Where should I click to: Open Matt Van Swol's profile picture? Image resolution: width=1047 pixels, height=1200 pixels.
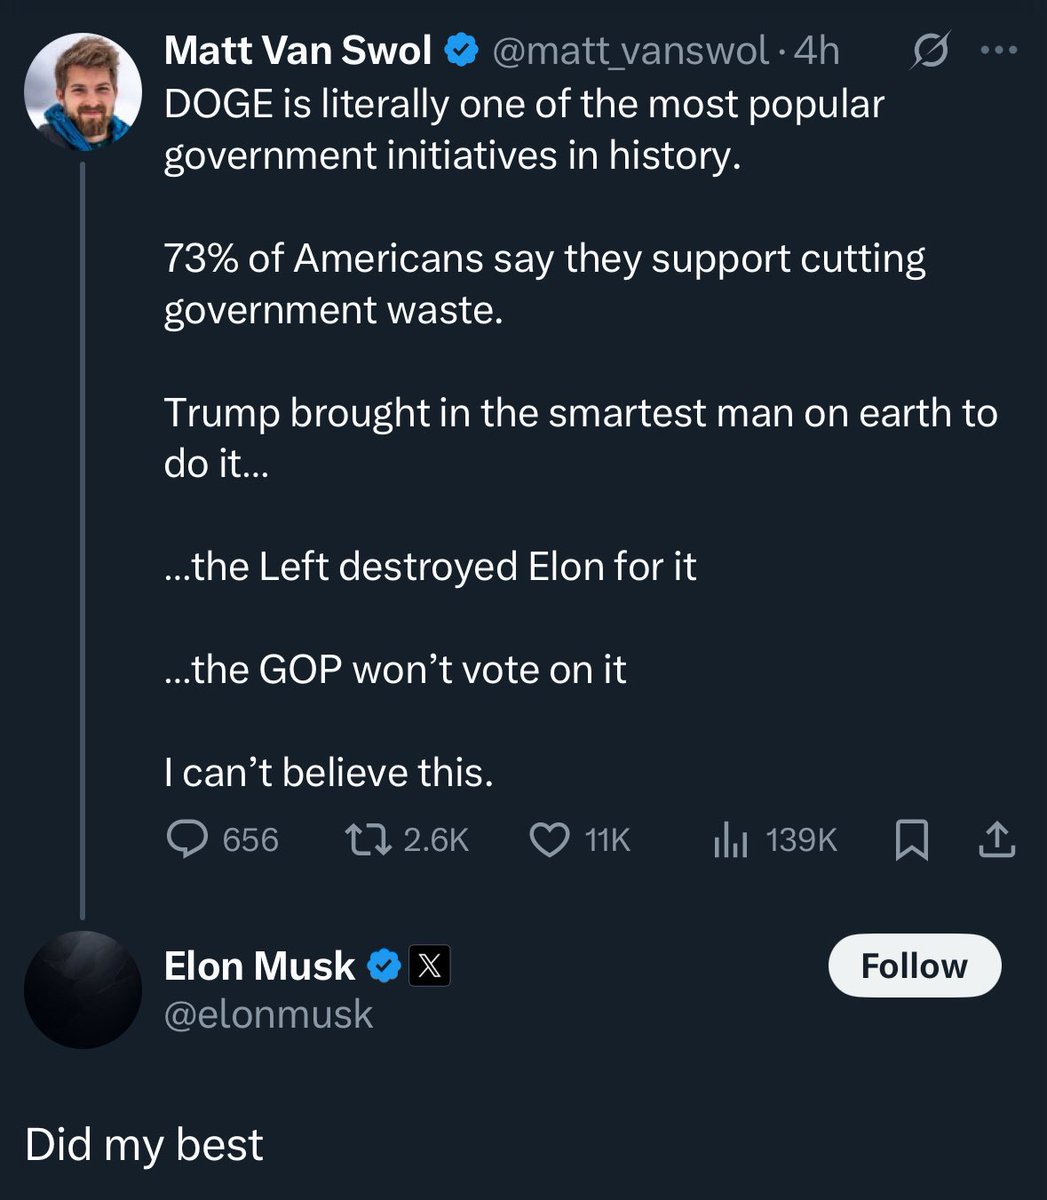coord(80,92)
